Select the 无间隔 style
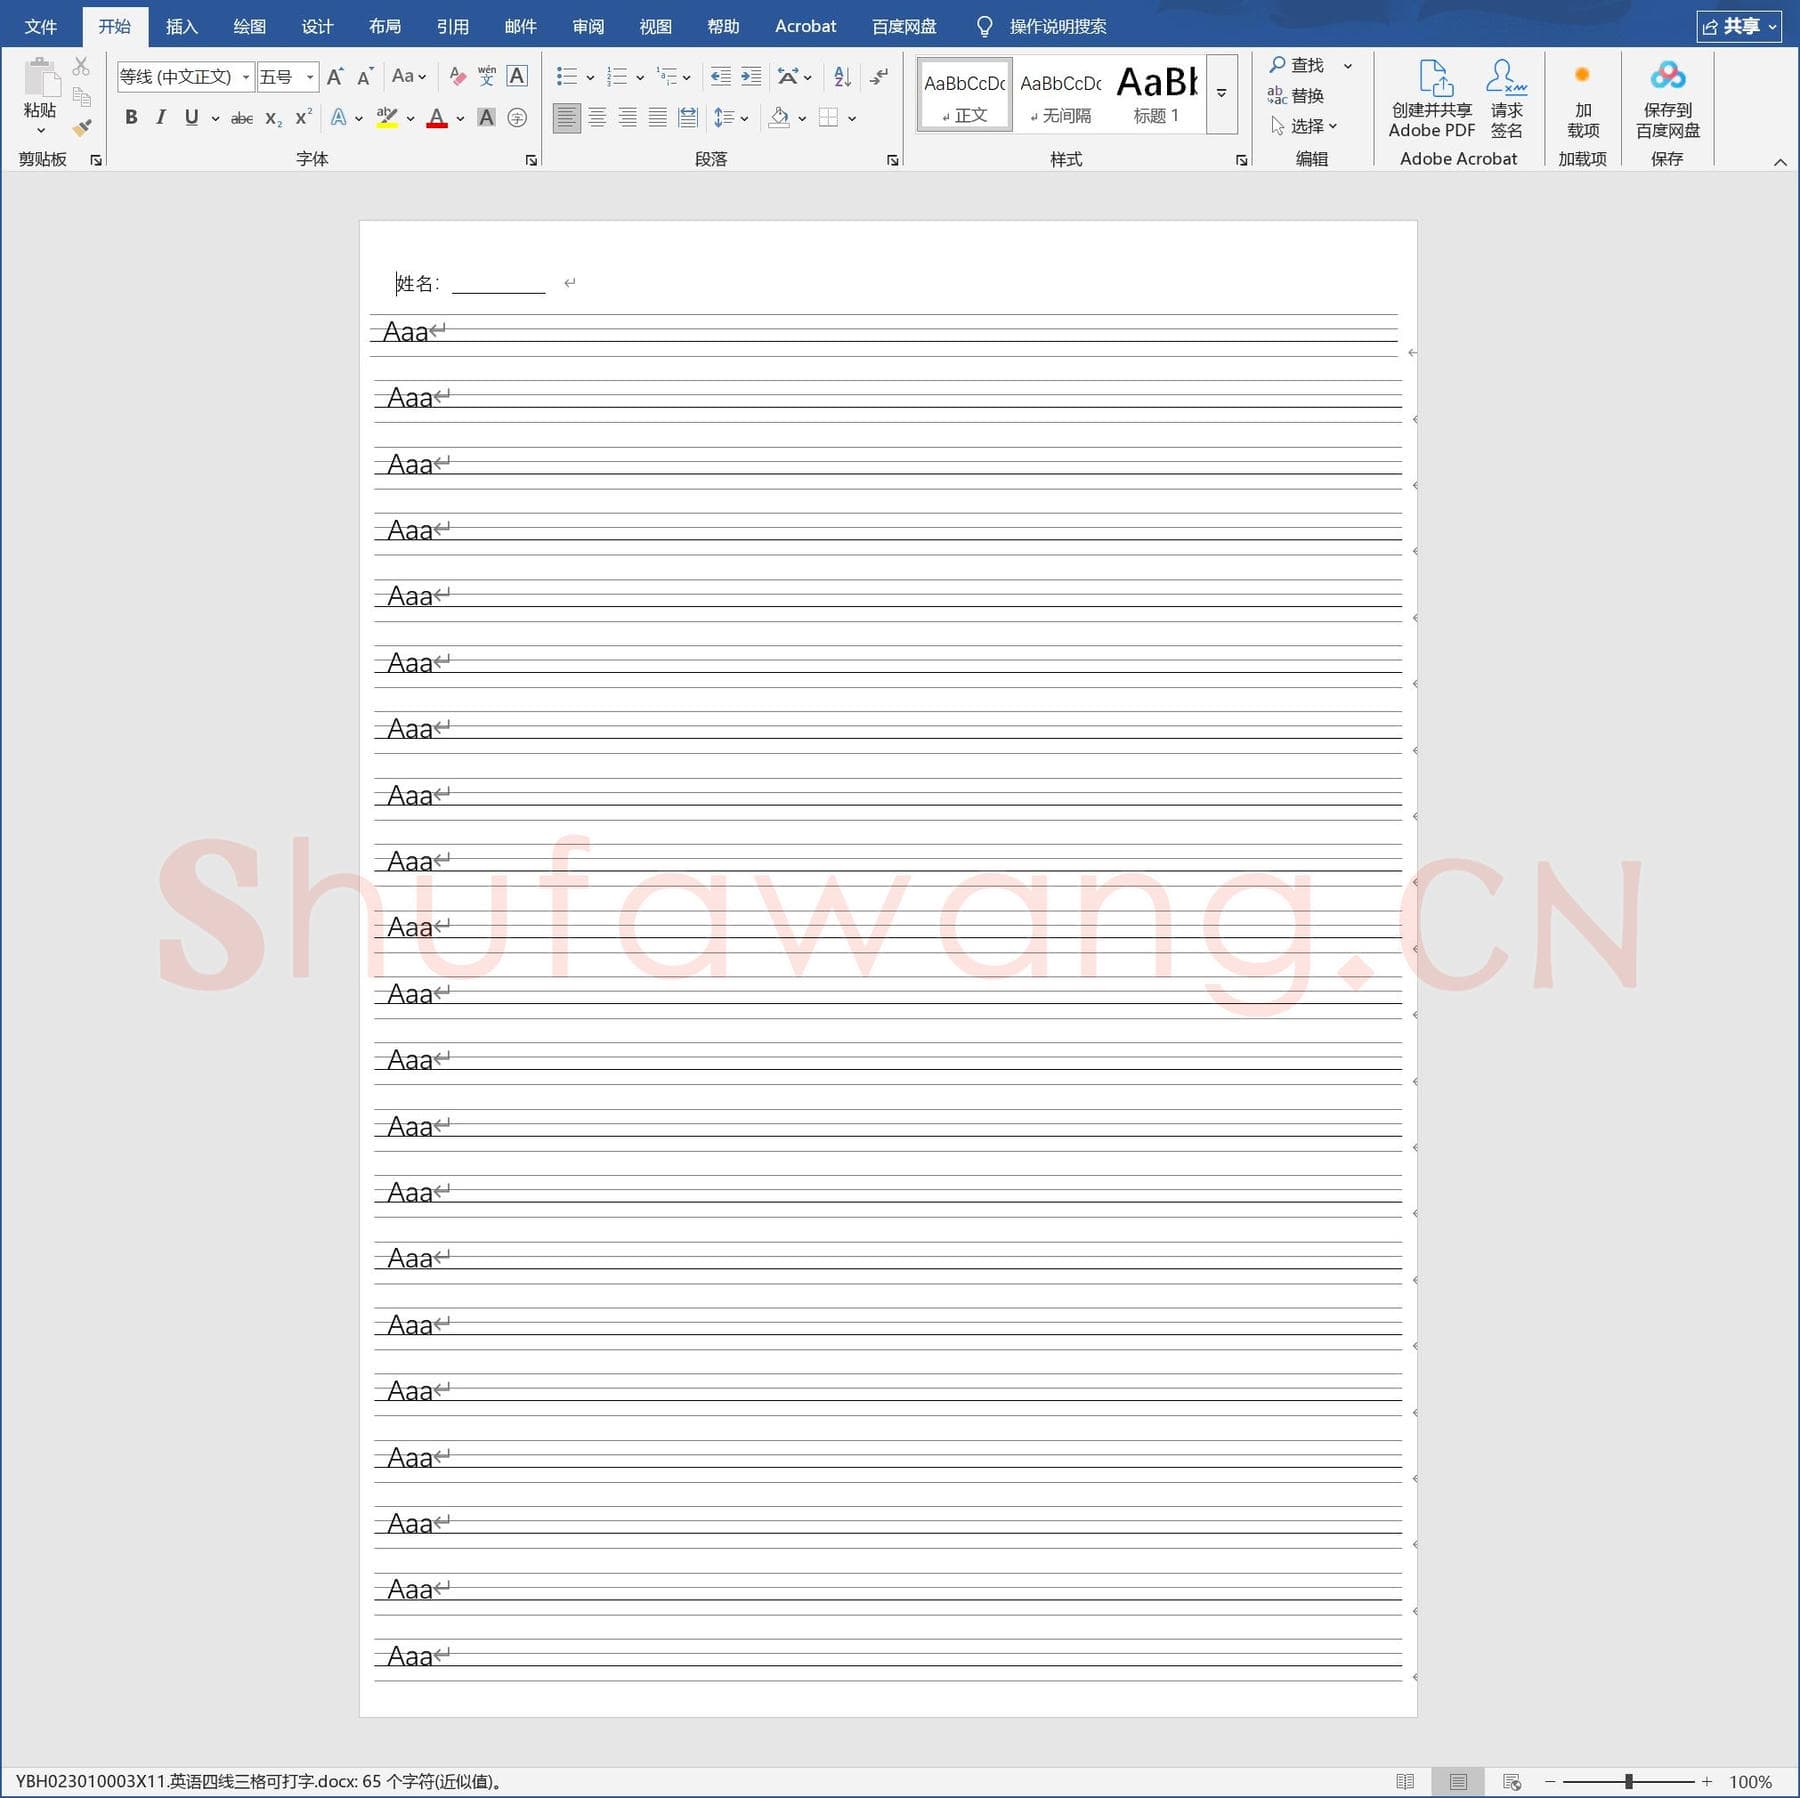1800x1798 pixels. click(x=1061, y=96)
